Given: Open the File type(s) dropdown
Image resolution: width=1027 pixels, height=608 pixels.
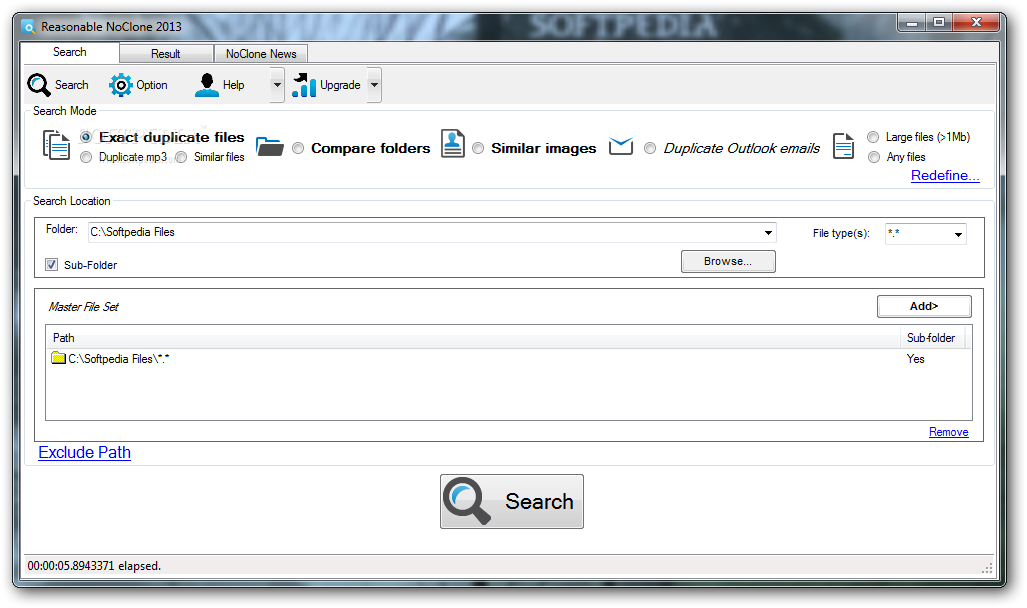Looking at the screenshot, I should pyautogui.click(x=958, y=234).
